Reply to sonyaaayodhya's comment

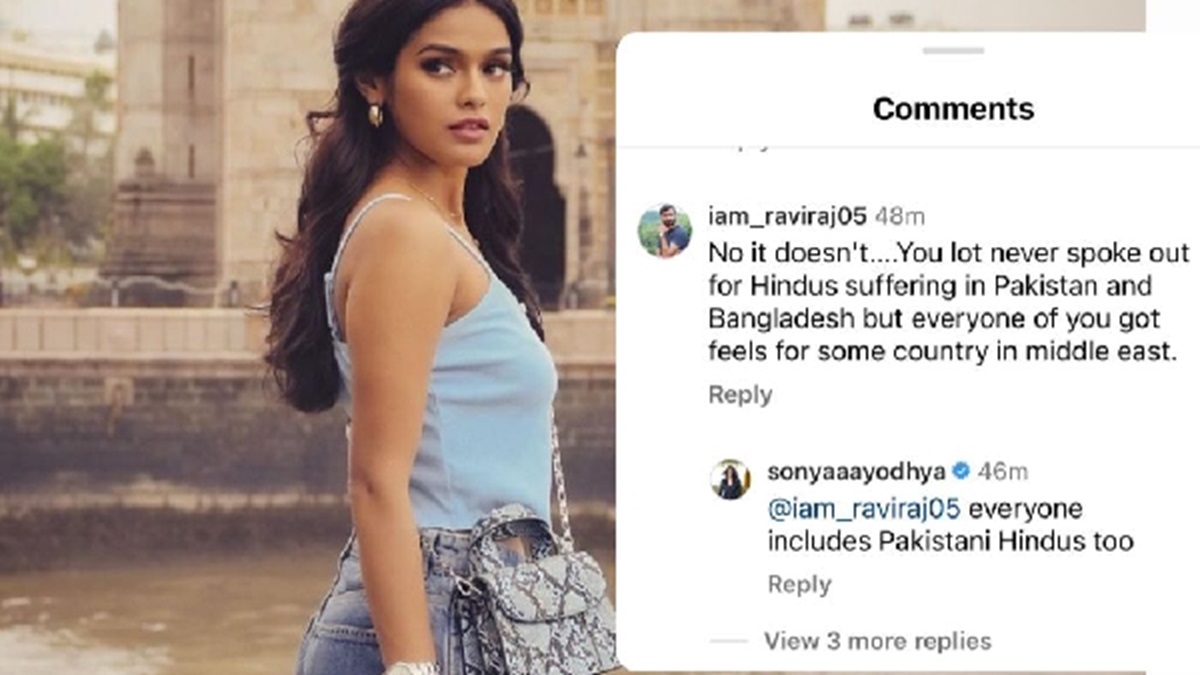(x=799, y=585)
